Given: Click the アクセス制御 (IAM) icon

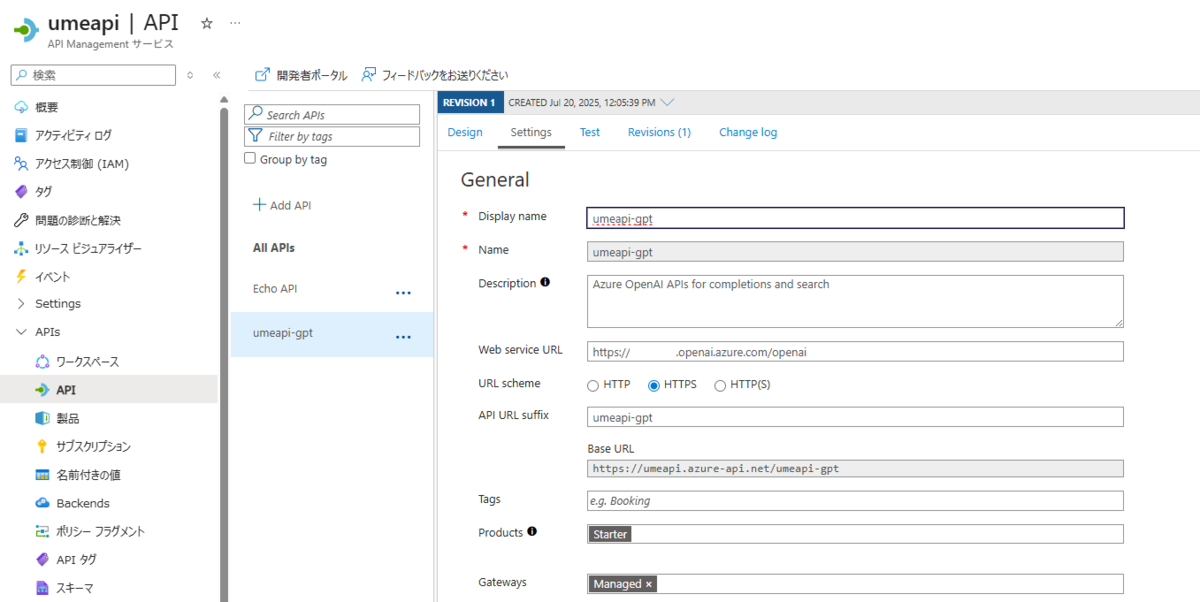Looking at the screenshot, I should pos(21,163).
